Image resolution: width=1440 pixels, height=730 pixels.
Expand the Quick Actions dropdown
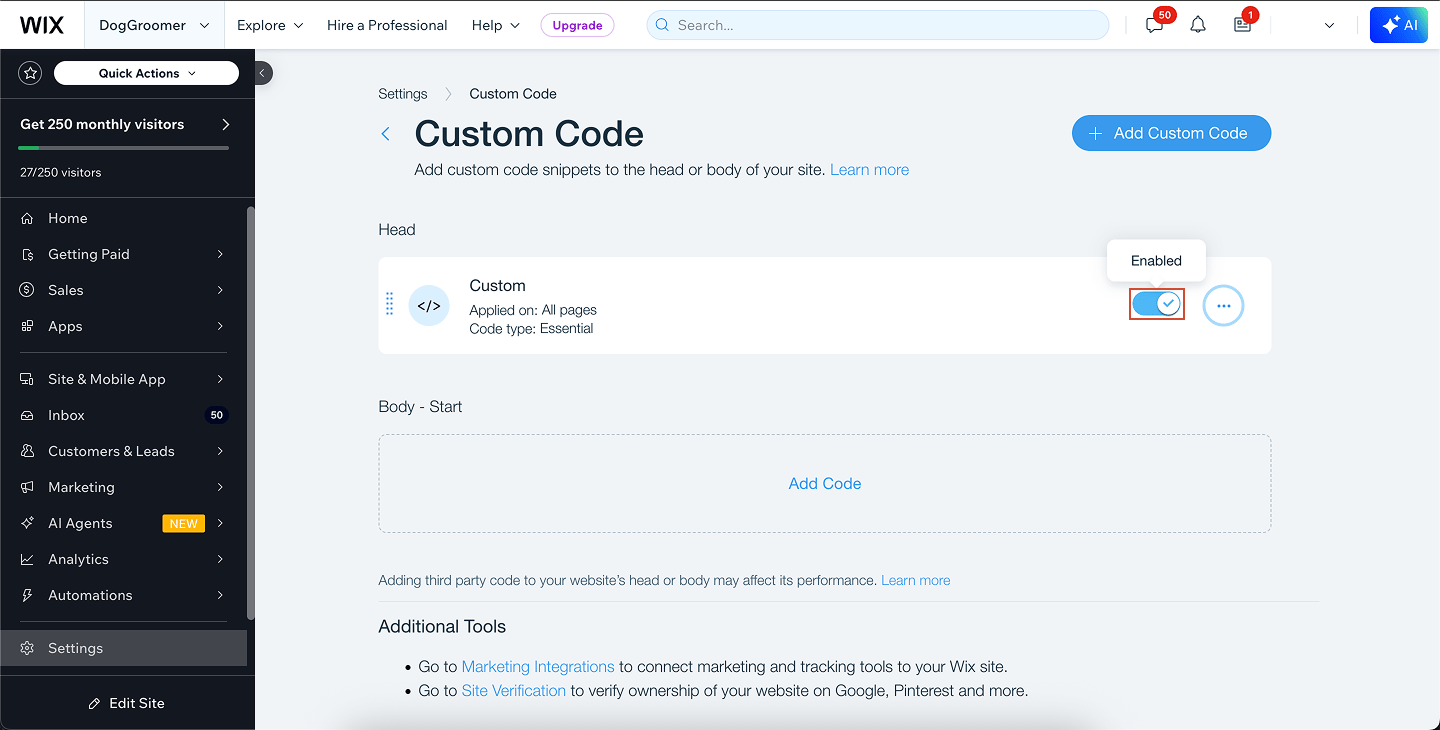[x=146, y=73]
